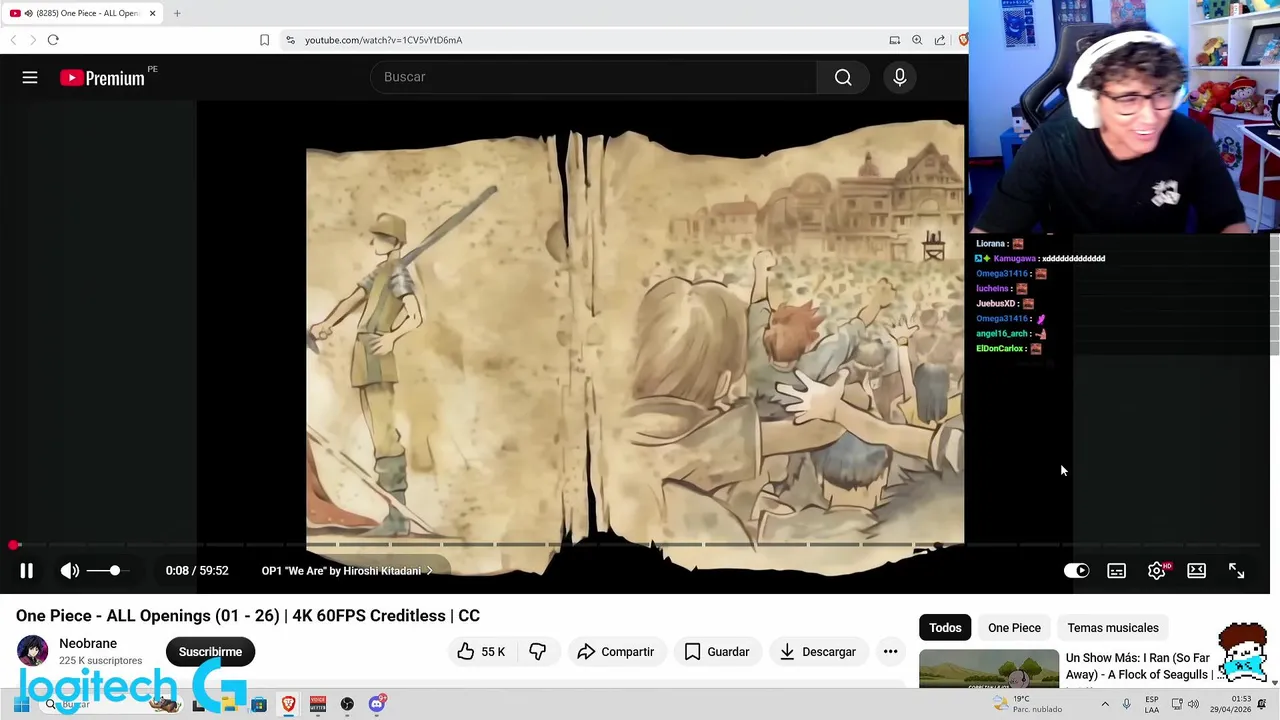This screenshot has width=1280, height=720.
Task: Show hidden system tray icons chevron
Action: point(1105,704)
